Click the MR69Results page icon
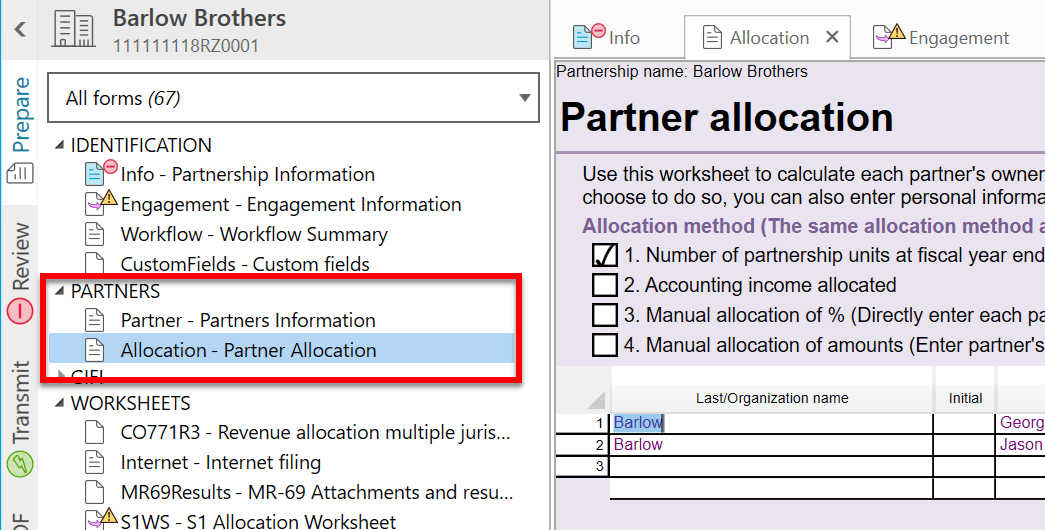 [95, 493]
